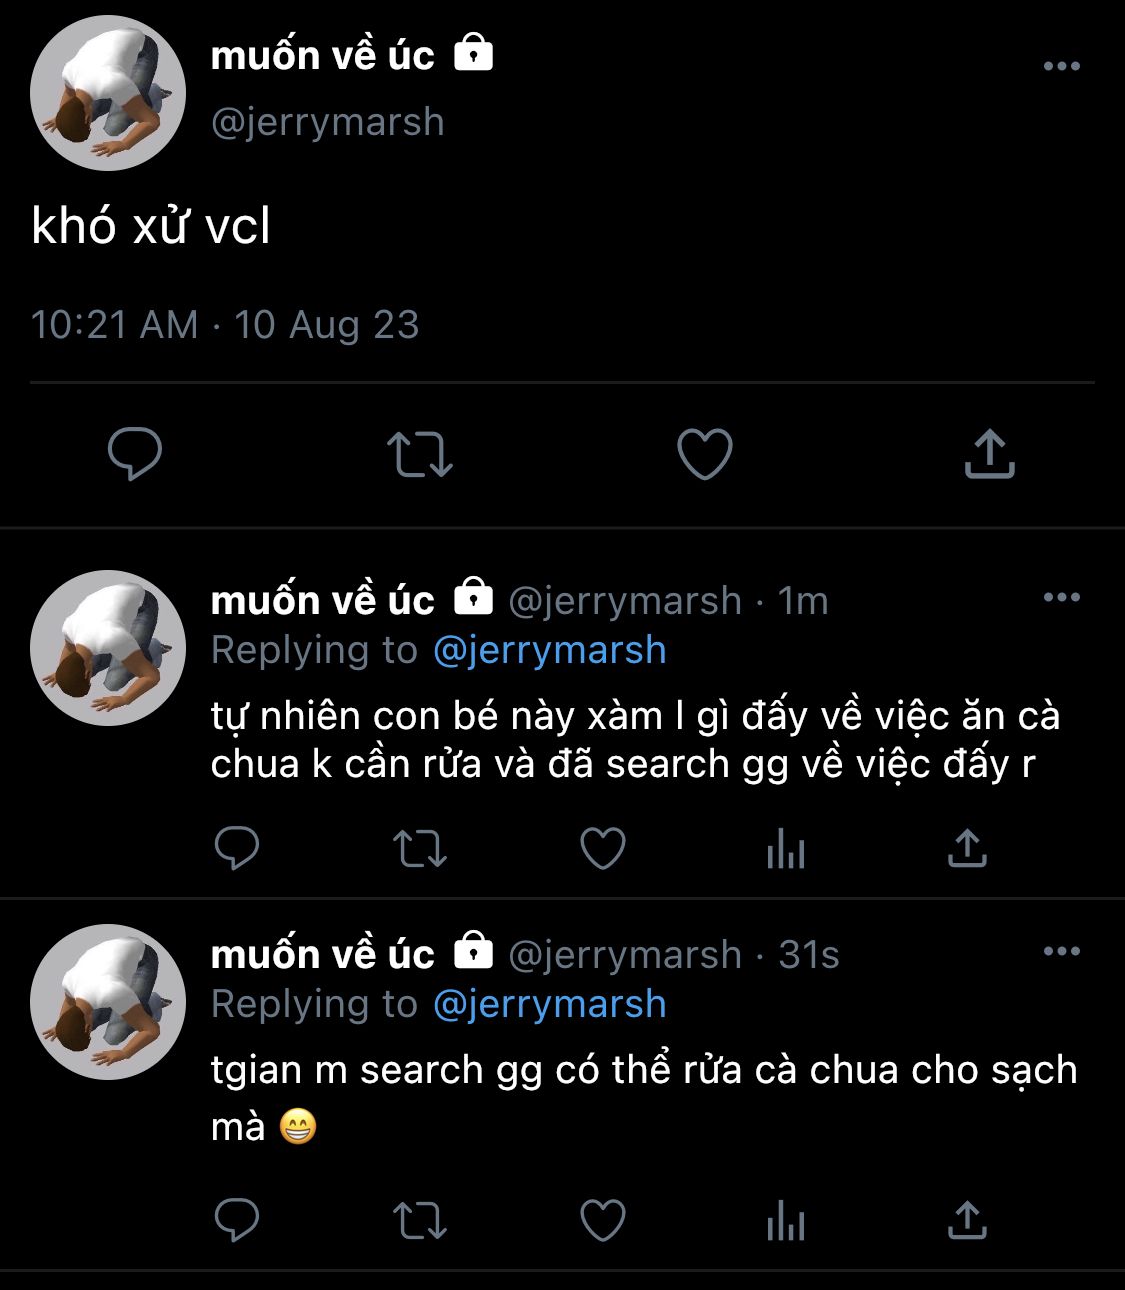The width and height of the screenshot is (1125, 1290).
Task: Like the reply posted 31s ago
Action: point(603,1221)
